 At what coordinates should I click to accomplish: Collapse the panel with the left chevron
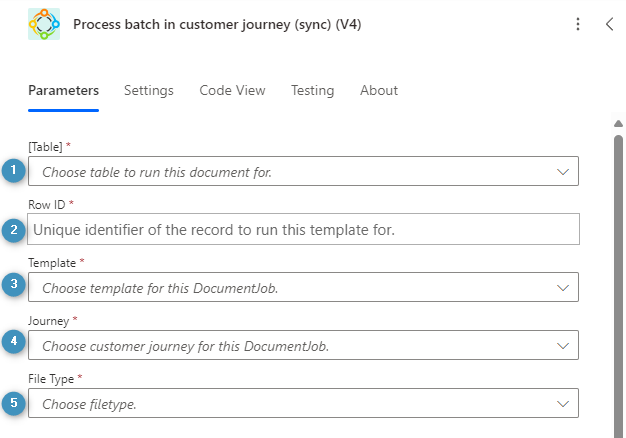click(x=609, y=24)
